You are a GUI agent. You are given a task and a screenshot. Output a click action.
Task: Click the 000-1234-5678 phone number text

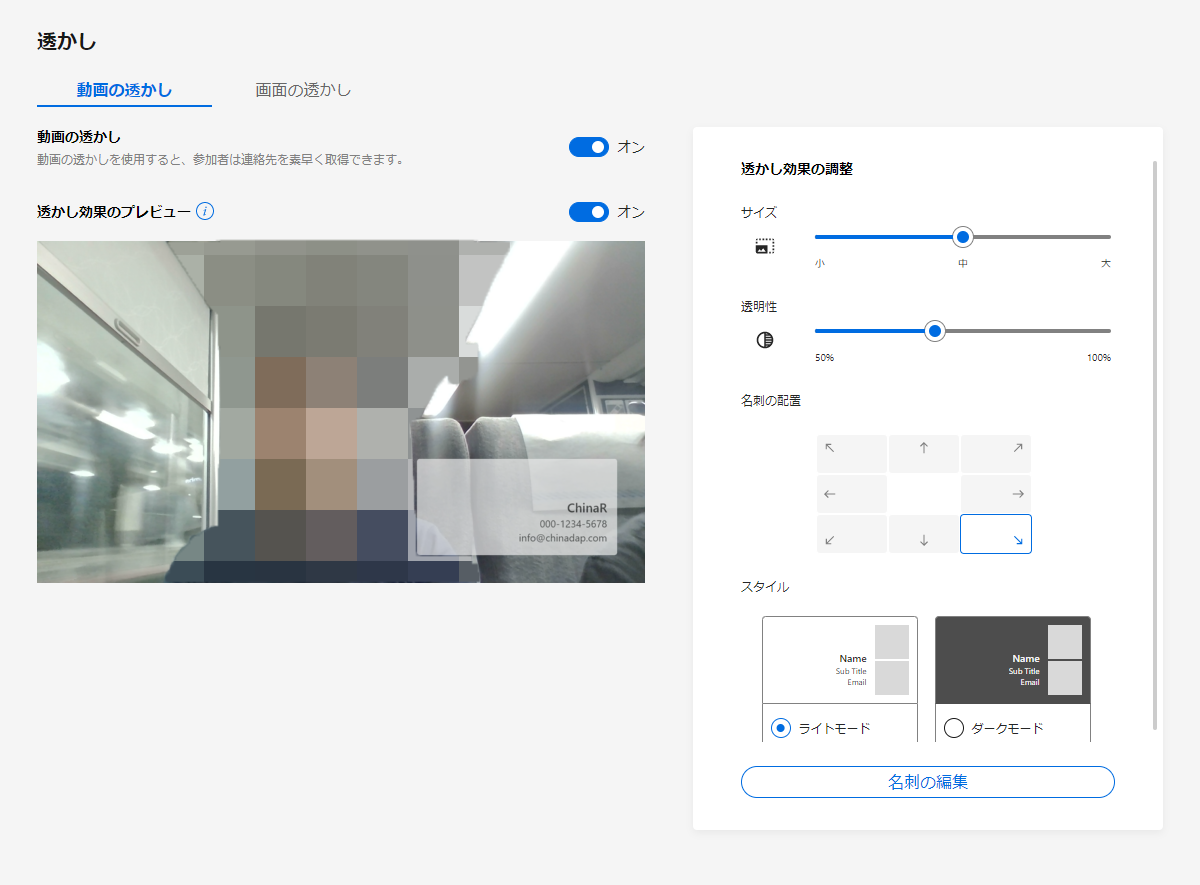click(x=573, y=524)
